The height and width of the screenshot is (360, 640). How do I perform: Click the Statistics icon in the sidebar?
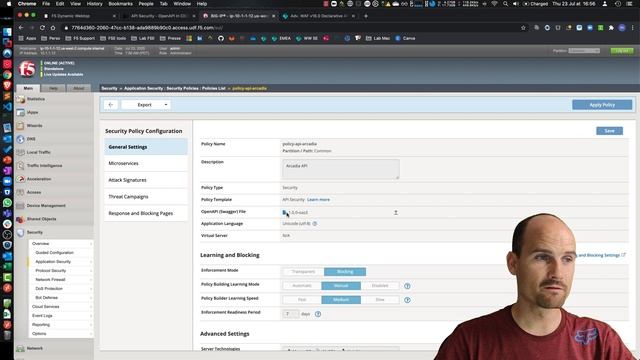point(21,99)
